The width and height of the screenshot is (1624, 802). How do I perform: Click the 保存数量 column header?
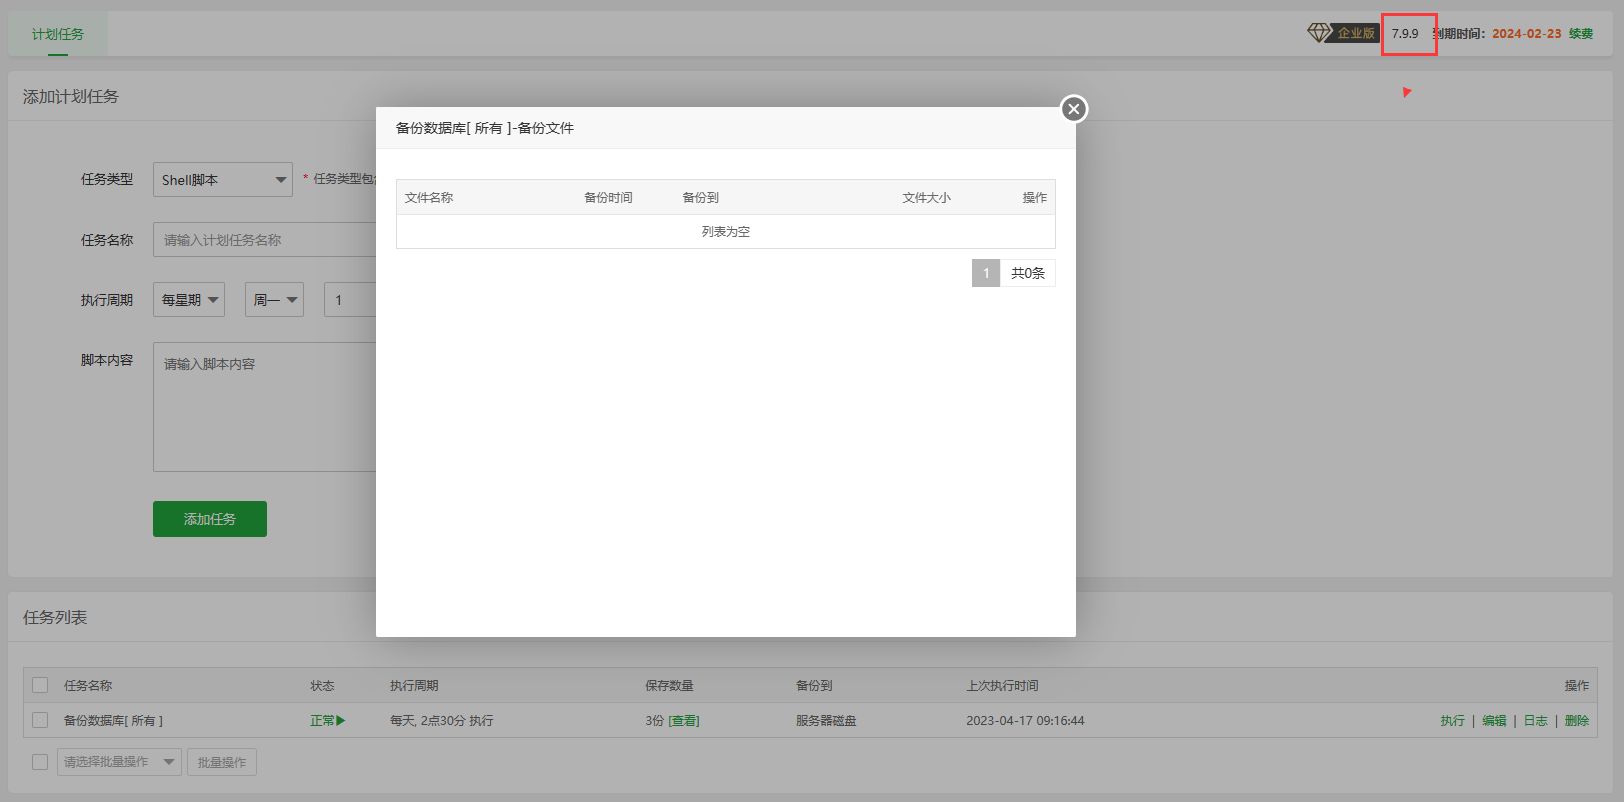(x=669, y=685)
